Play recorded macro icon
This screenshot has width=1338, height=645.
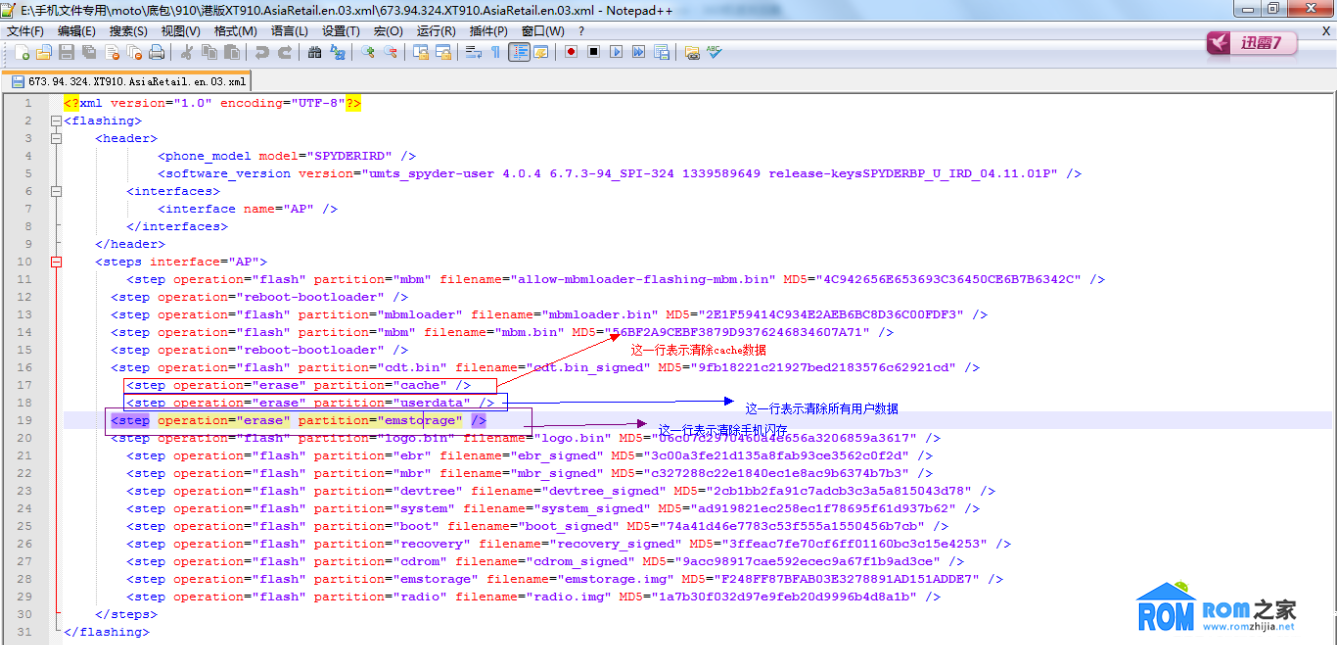point(616,52)
